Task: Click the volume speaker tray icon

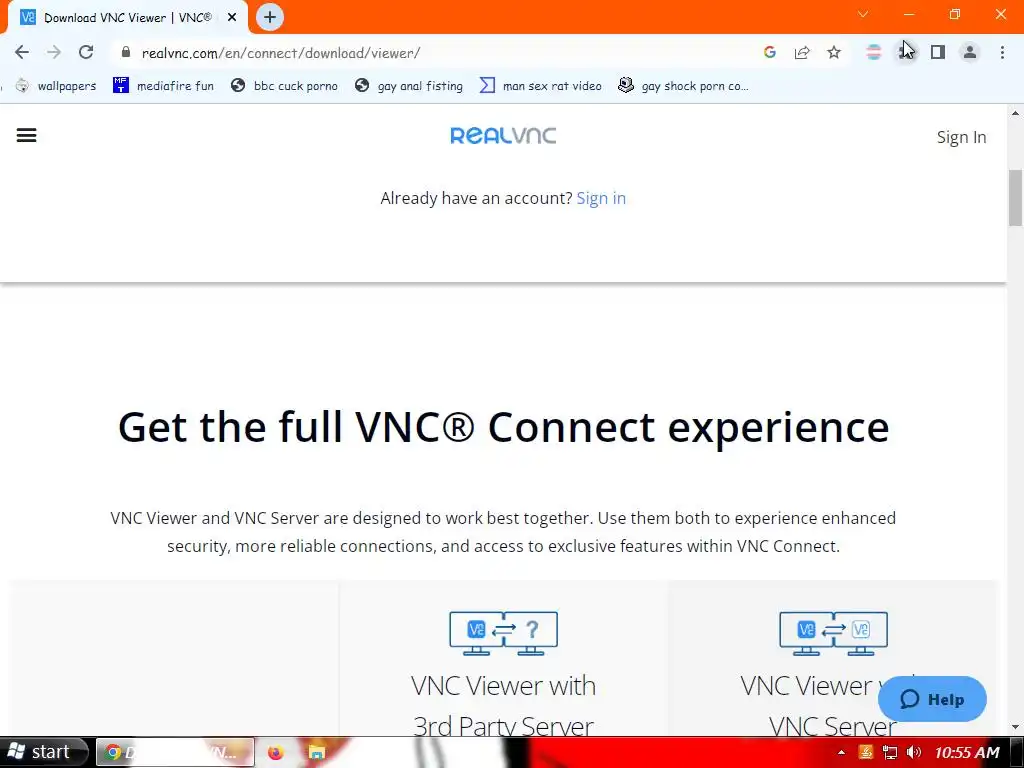Action: pos(914,752)
